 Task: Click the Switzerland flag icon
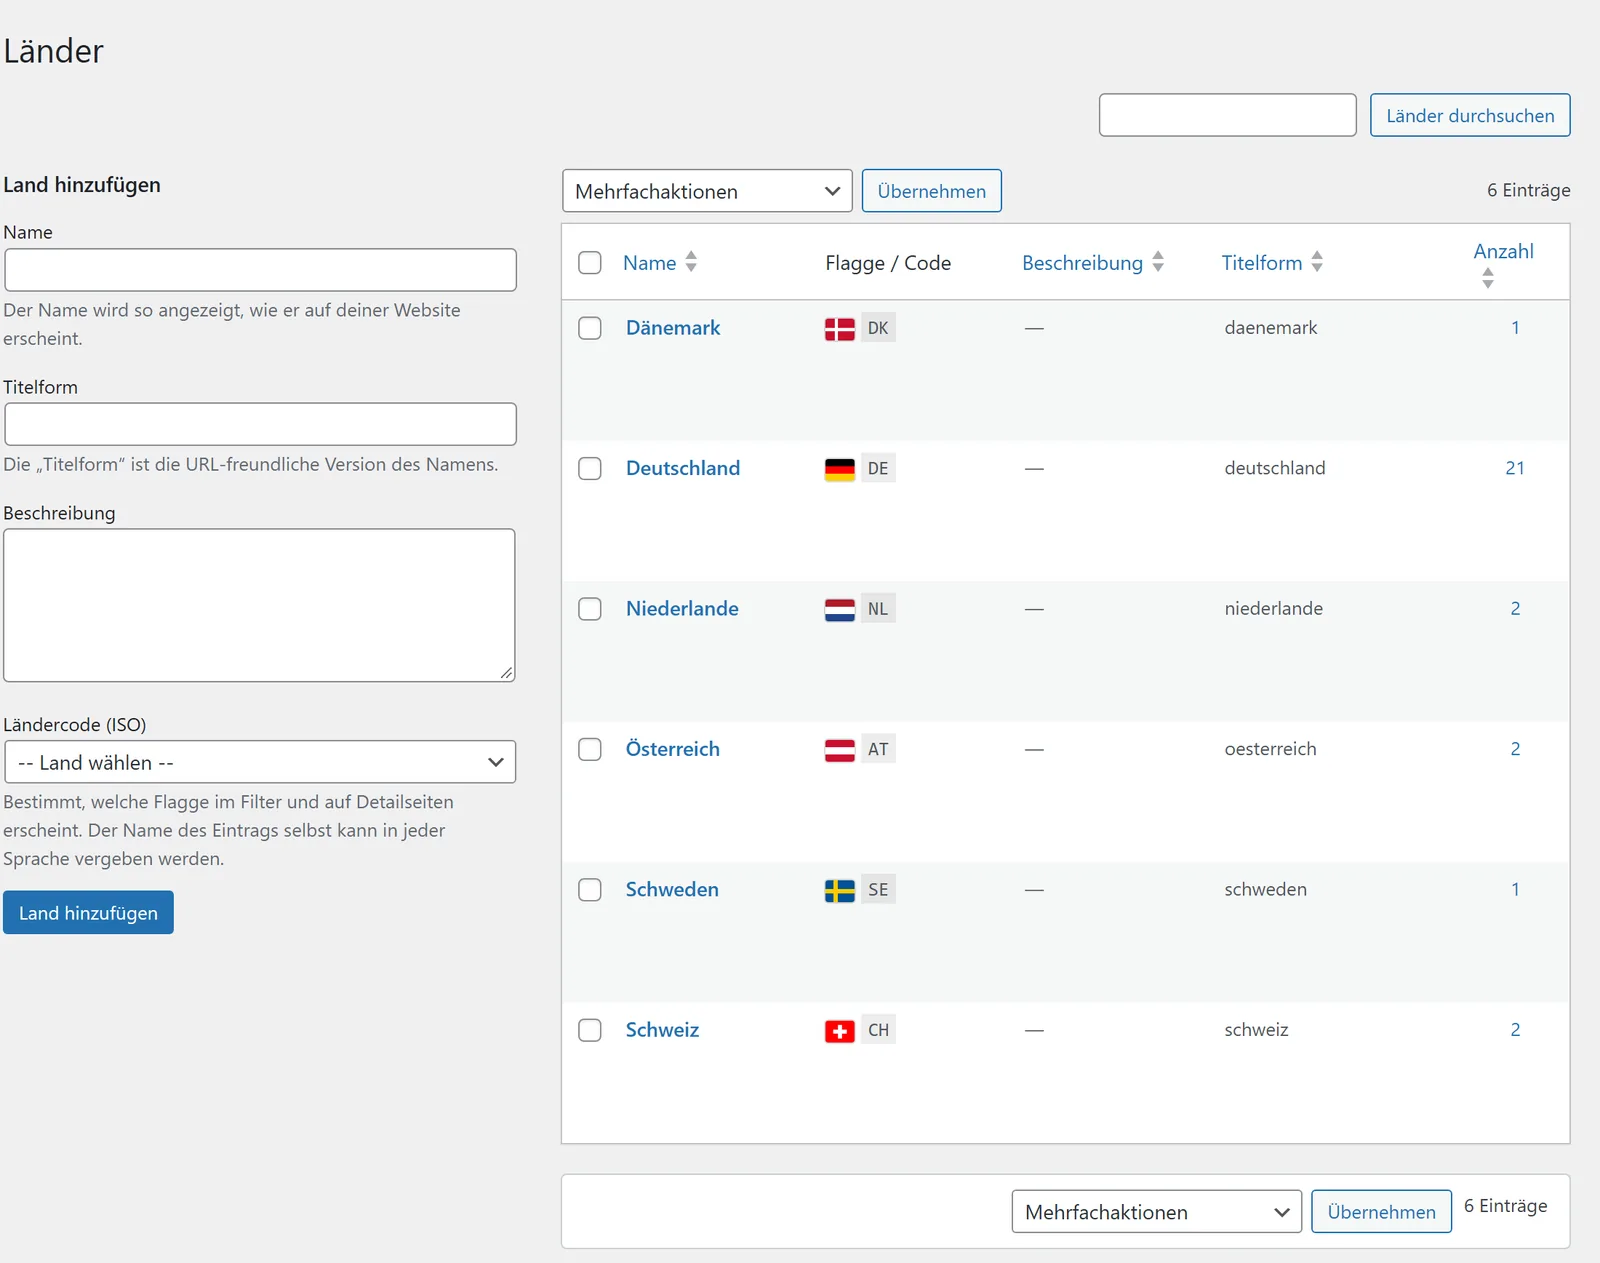(839, 1031)
